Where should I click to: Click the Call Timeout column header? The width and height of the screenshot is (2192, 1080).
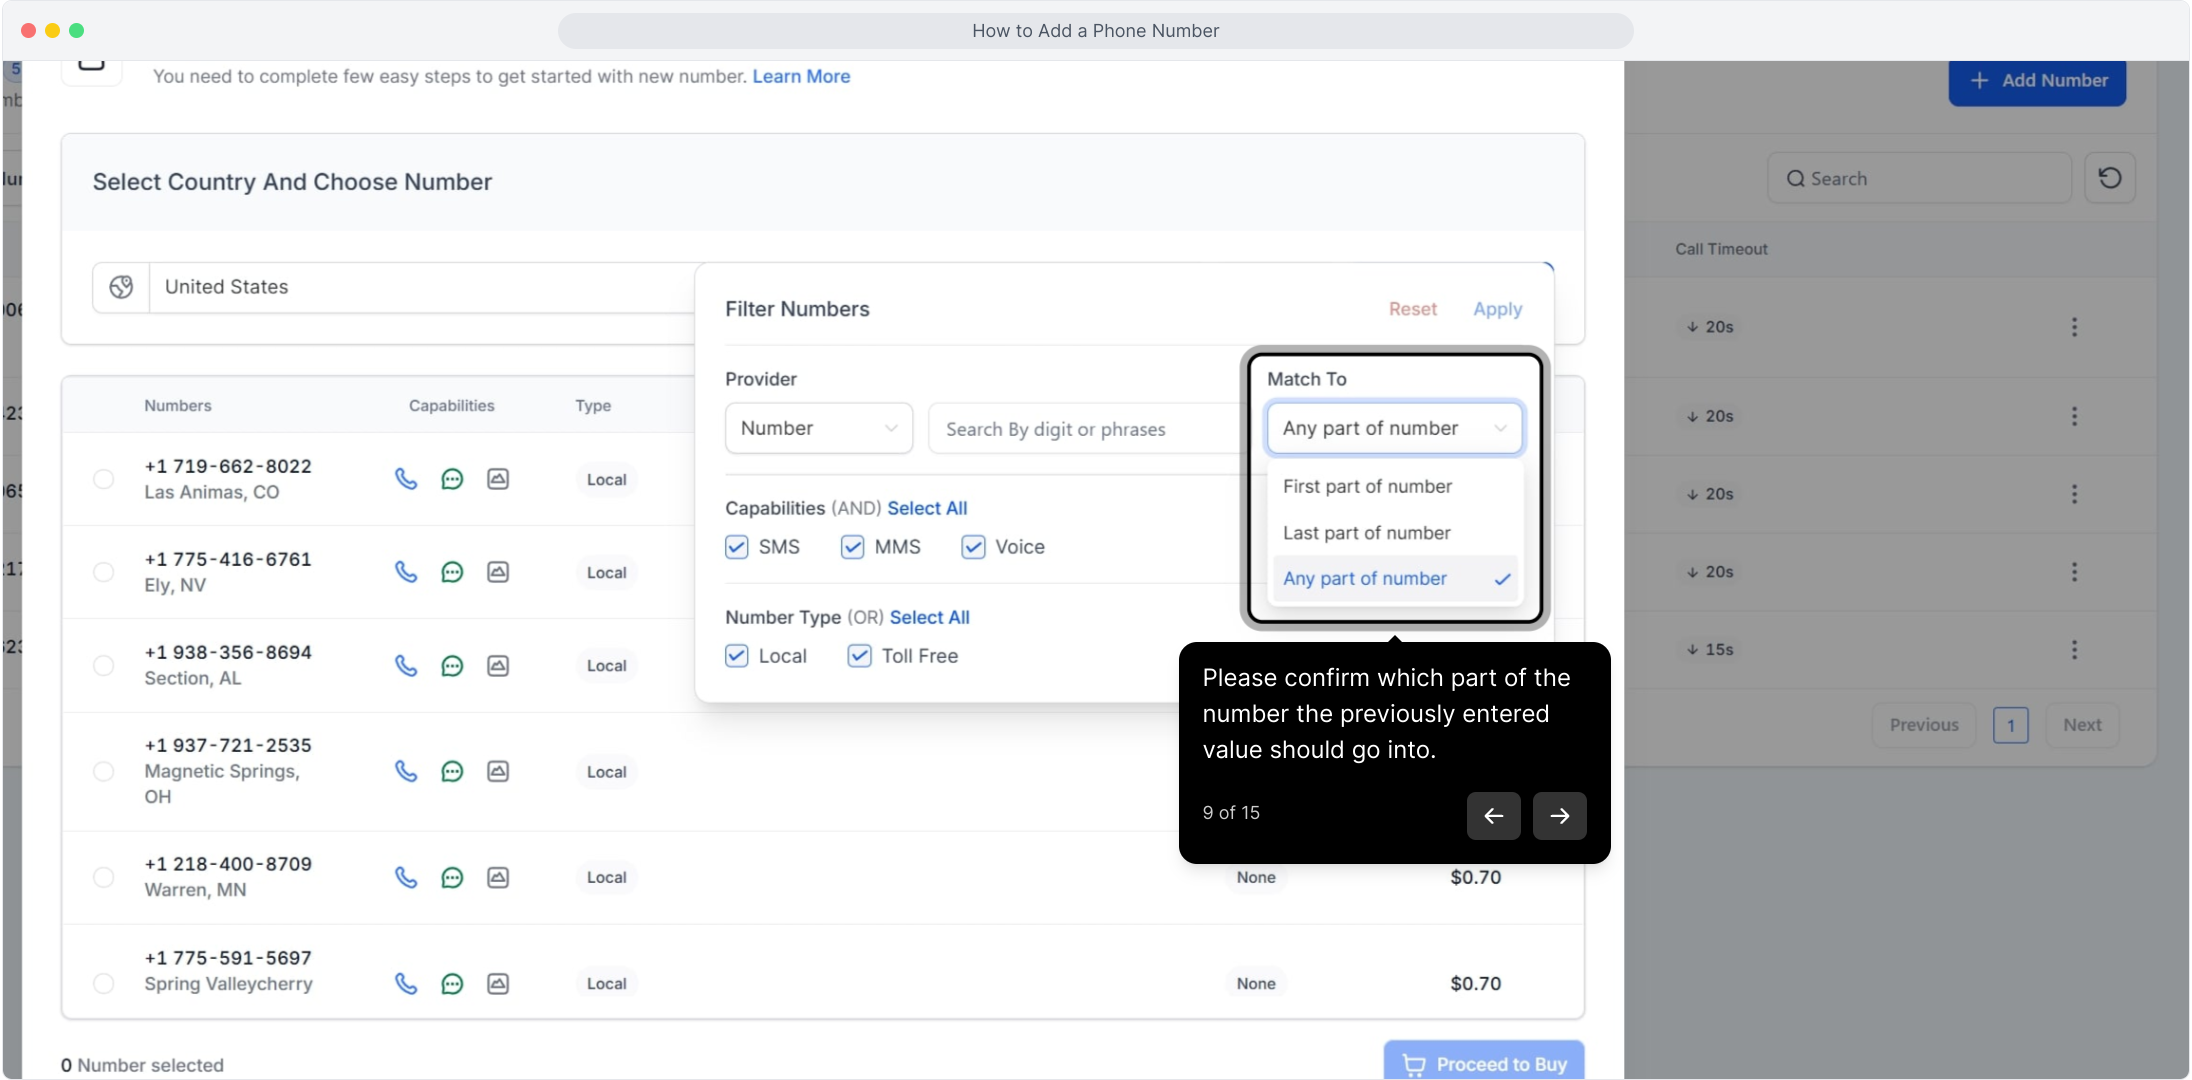point(1721,249)
